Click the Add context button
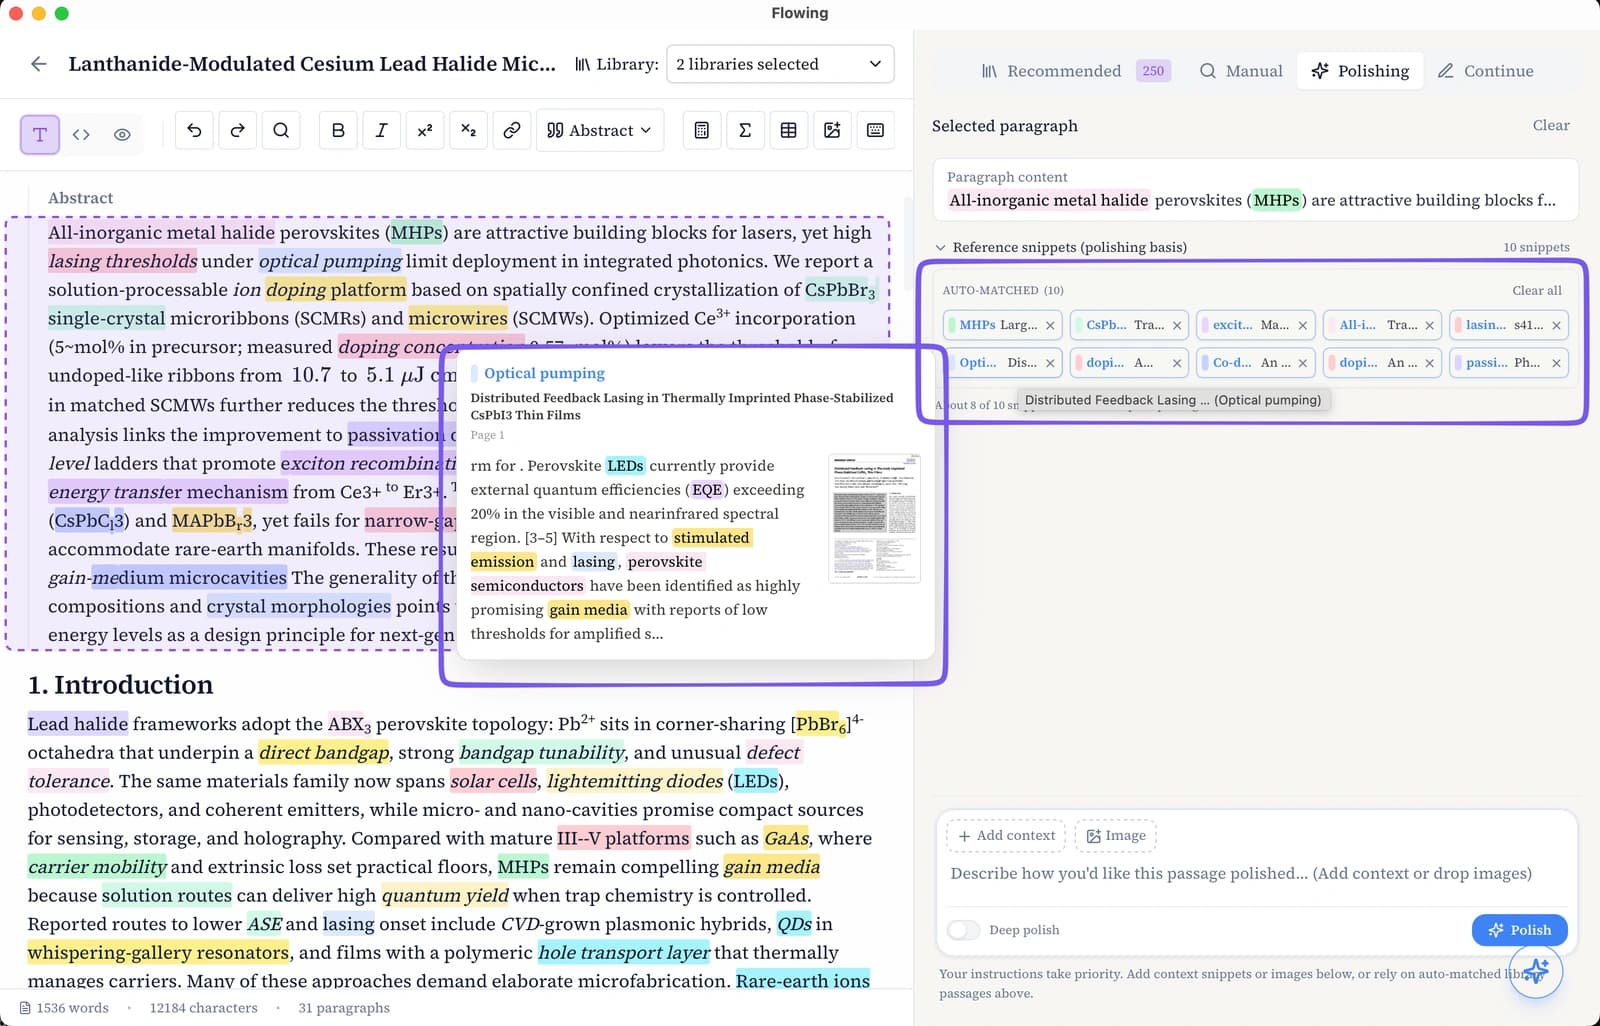 [x=1006, y=836]
